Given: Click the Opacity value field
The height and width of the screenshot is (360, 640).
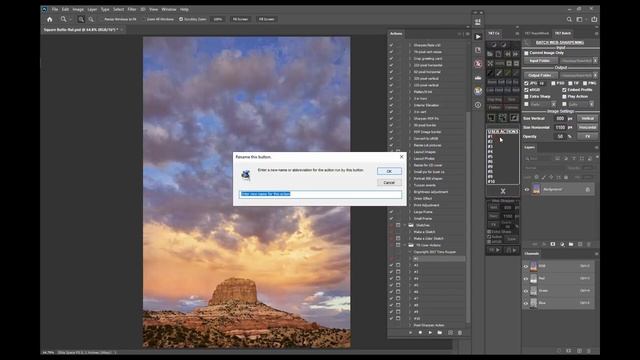Looking at the screenshot, I should pyautogui.click(x=560, y=136).
